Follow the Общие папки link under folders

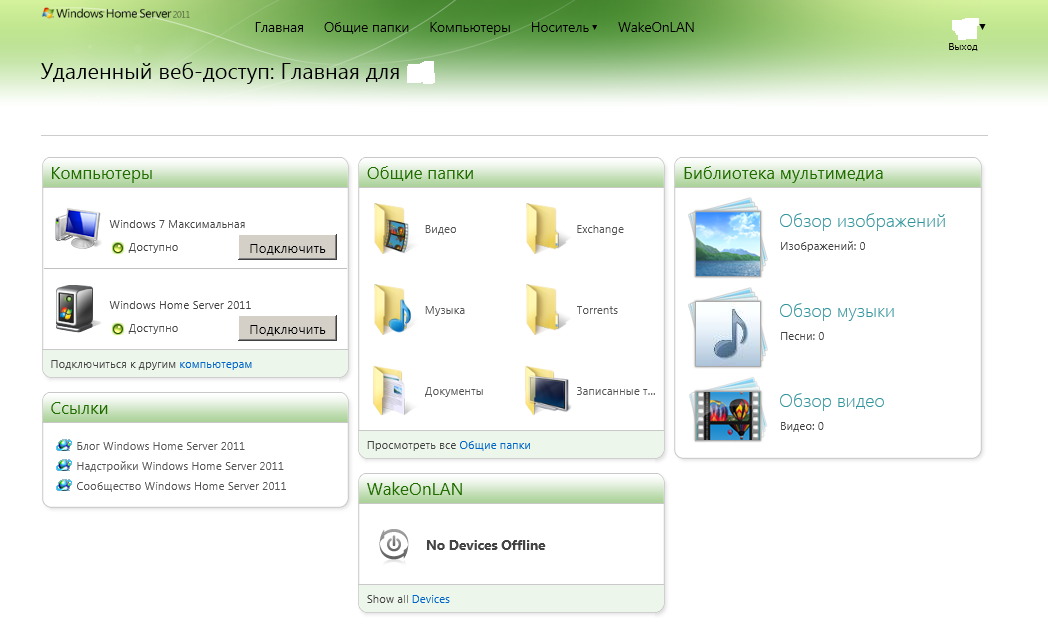(495, 445)
